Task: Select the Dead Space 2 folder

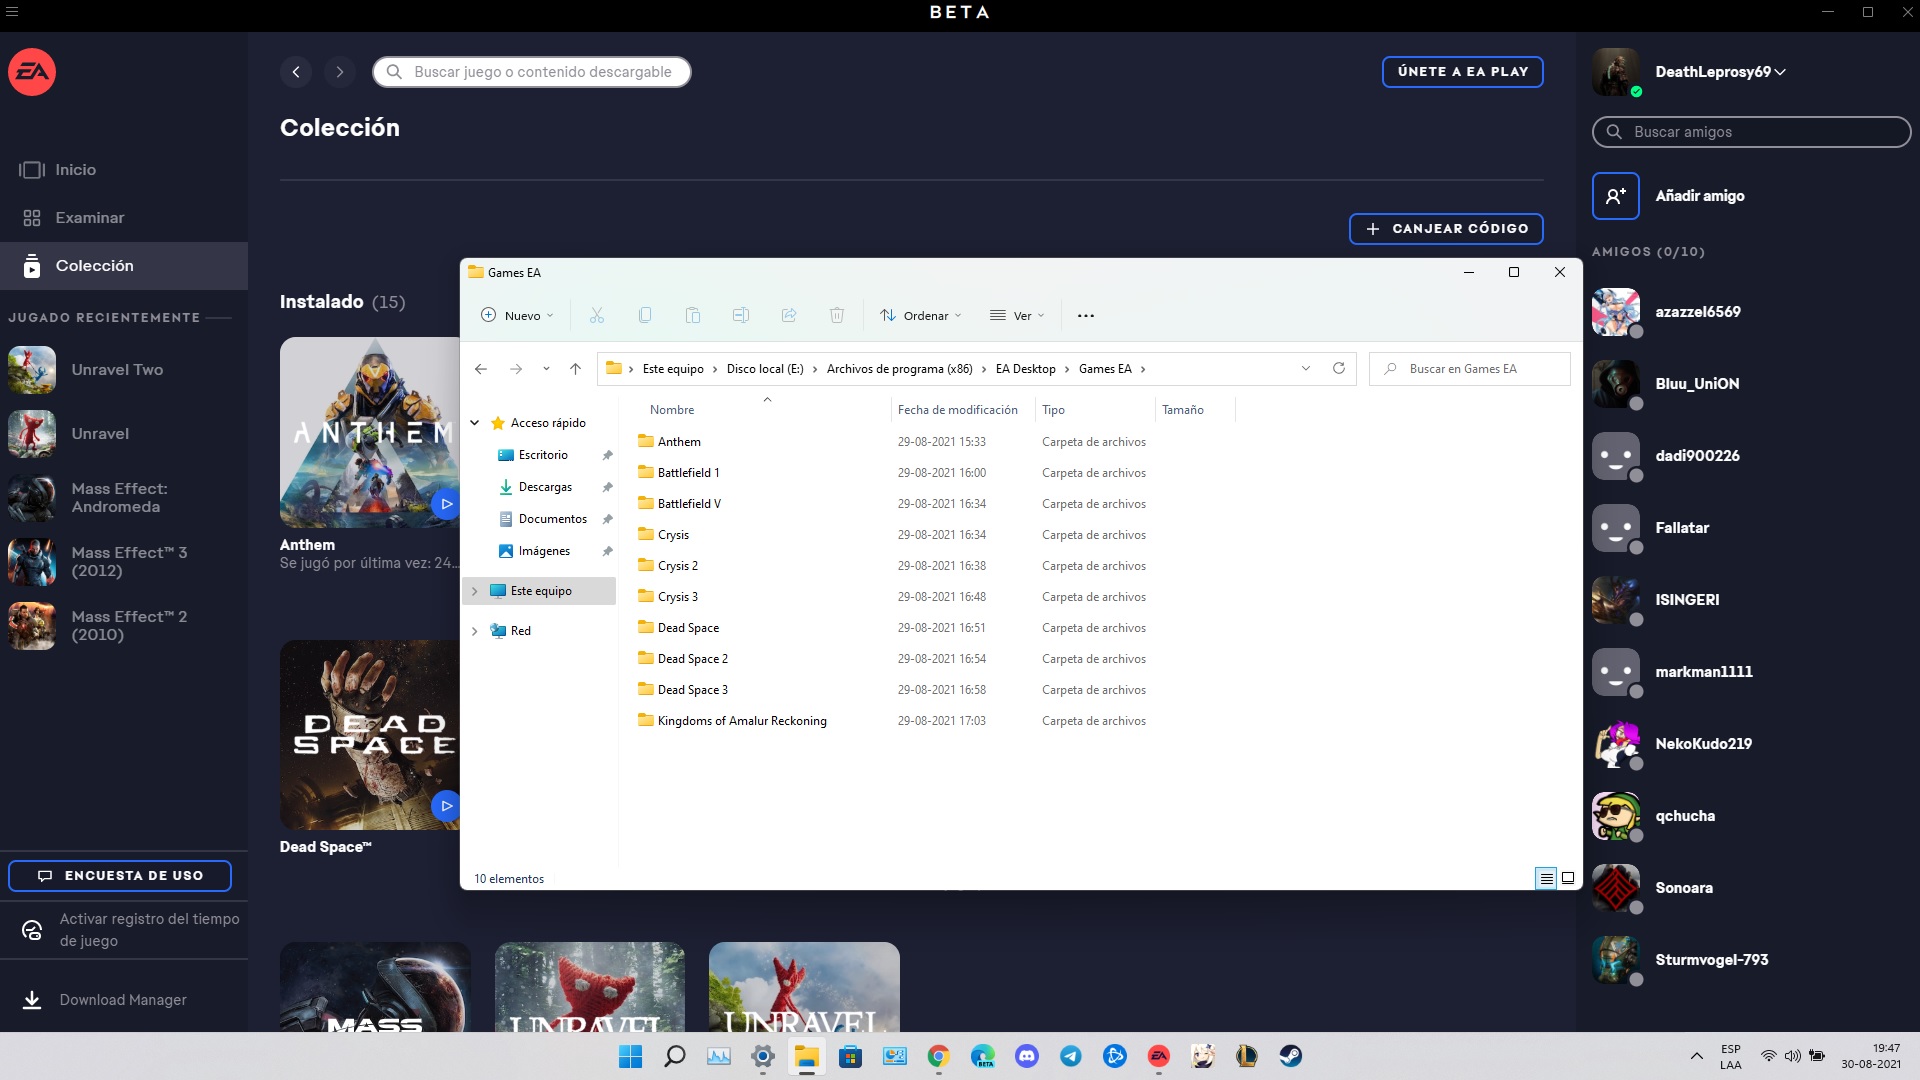Action: pyautogui.click(x=692, y=659)
